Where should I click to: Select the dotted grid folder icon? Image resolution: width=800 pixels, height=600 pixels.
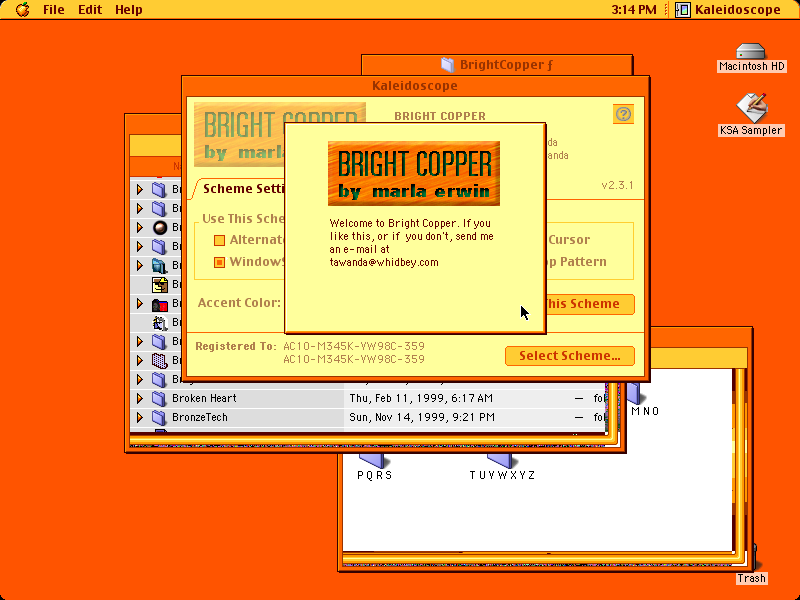[160, 361]
